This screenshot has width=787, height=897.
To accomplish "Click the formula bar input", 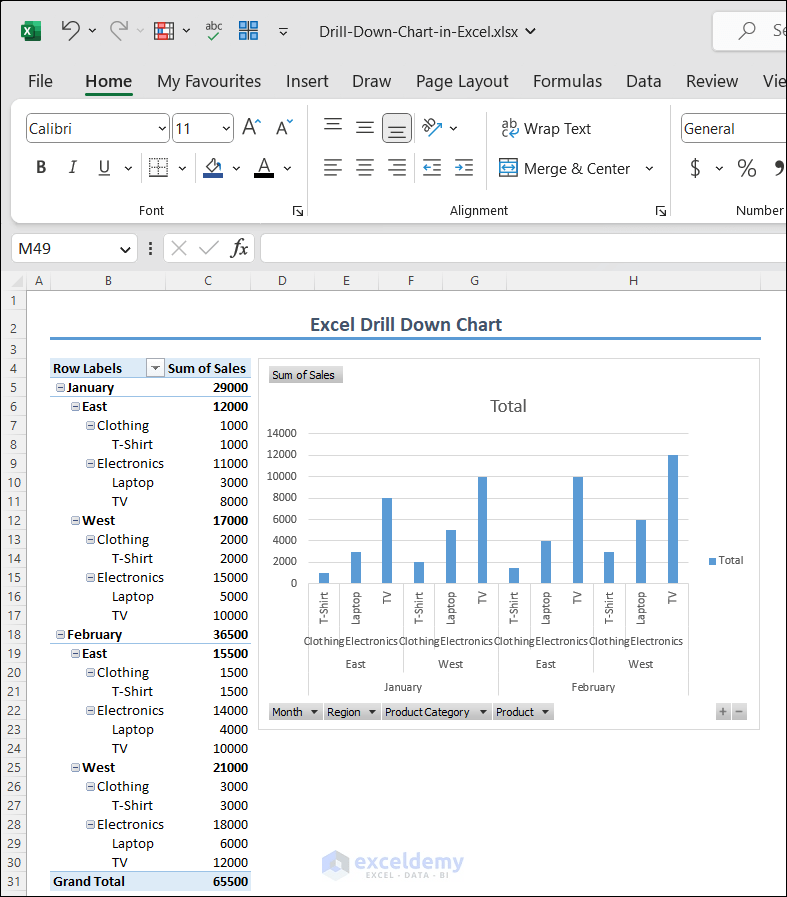I will point(523,248).
